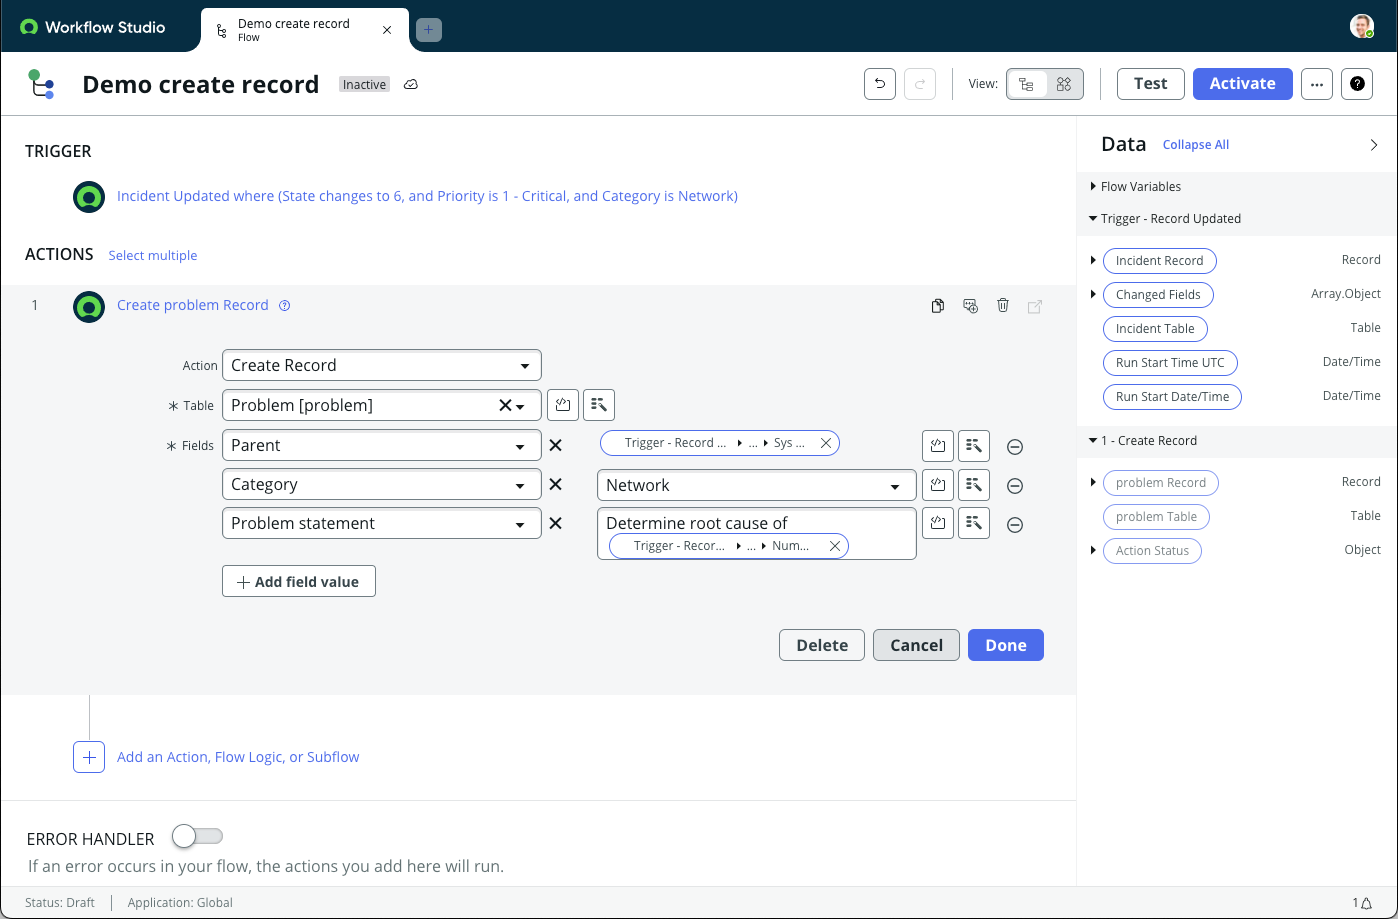Click the add annotation icon on action
Viewport: 1398px width, 919px height.
[970, 306]
